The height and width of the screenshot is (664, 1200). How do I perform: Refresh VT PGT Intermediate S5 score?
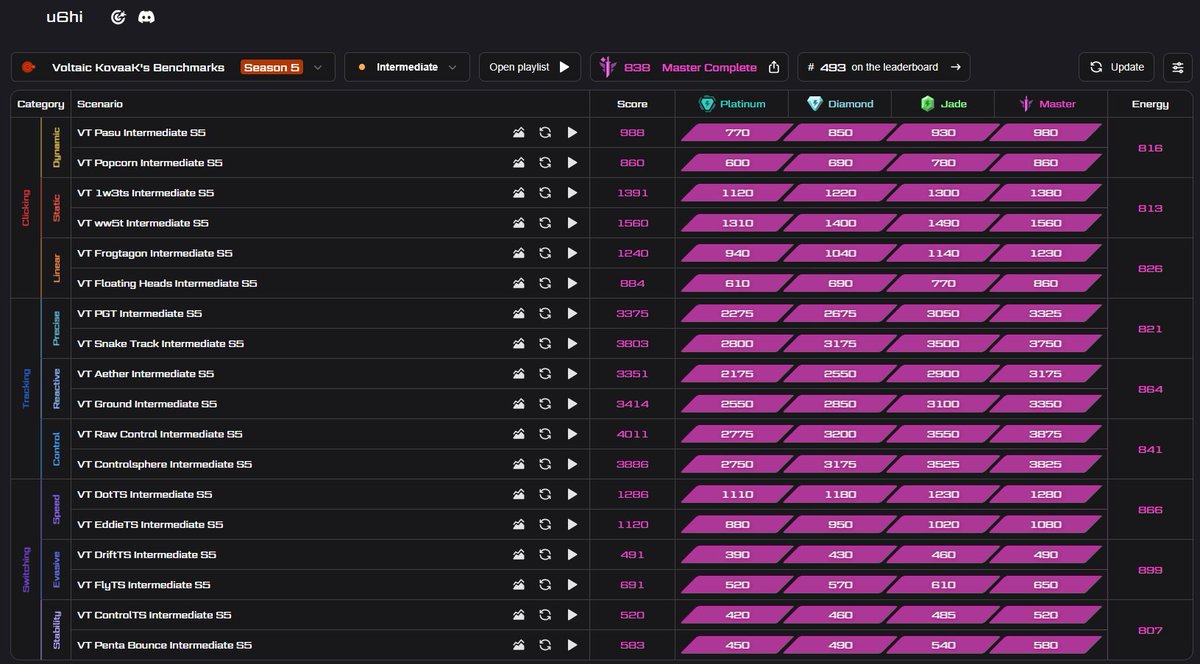pos(545,313)
